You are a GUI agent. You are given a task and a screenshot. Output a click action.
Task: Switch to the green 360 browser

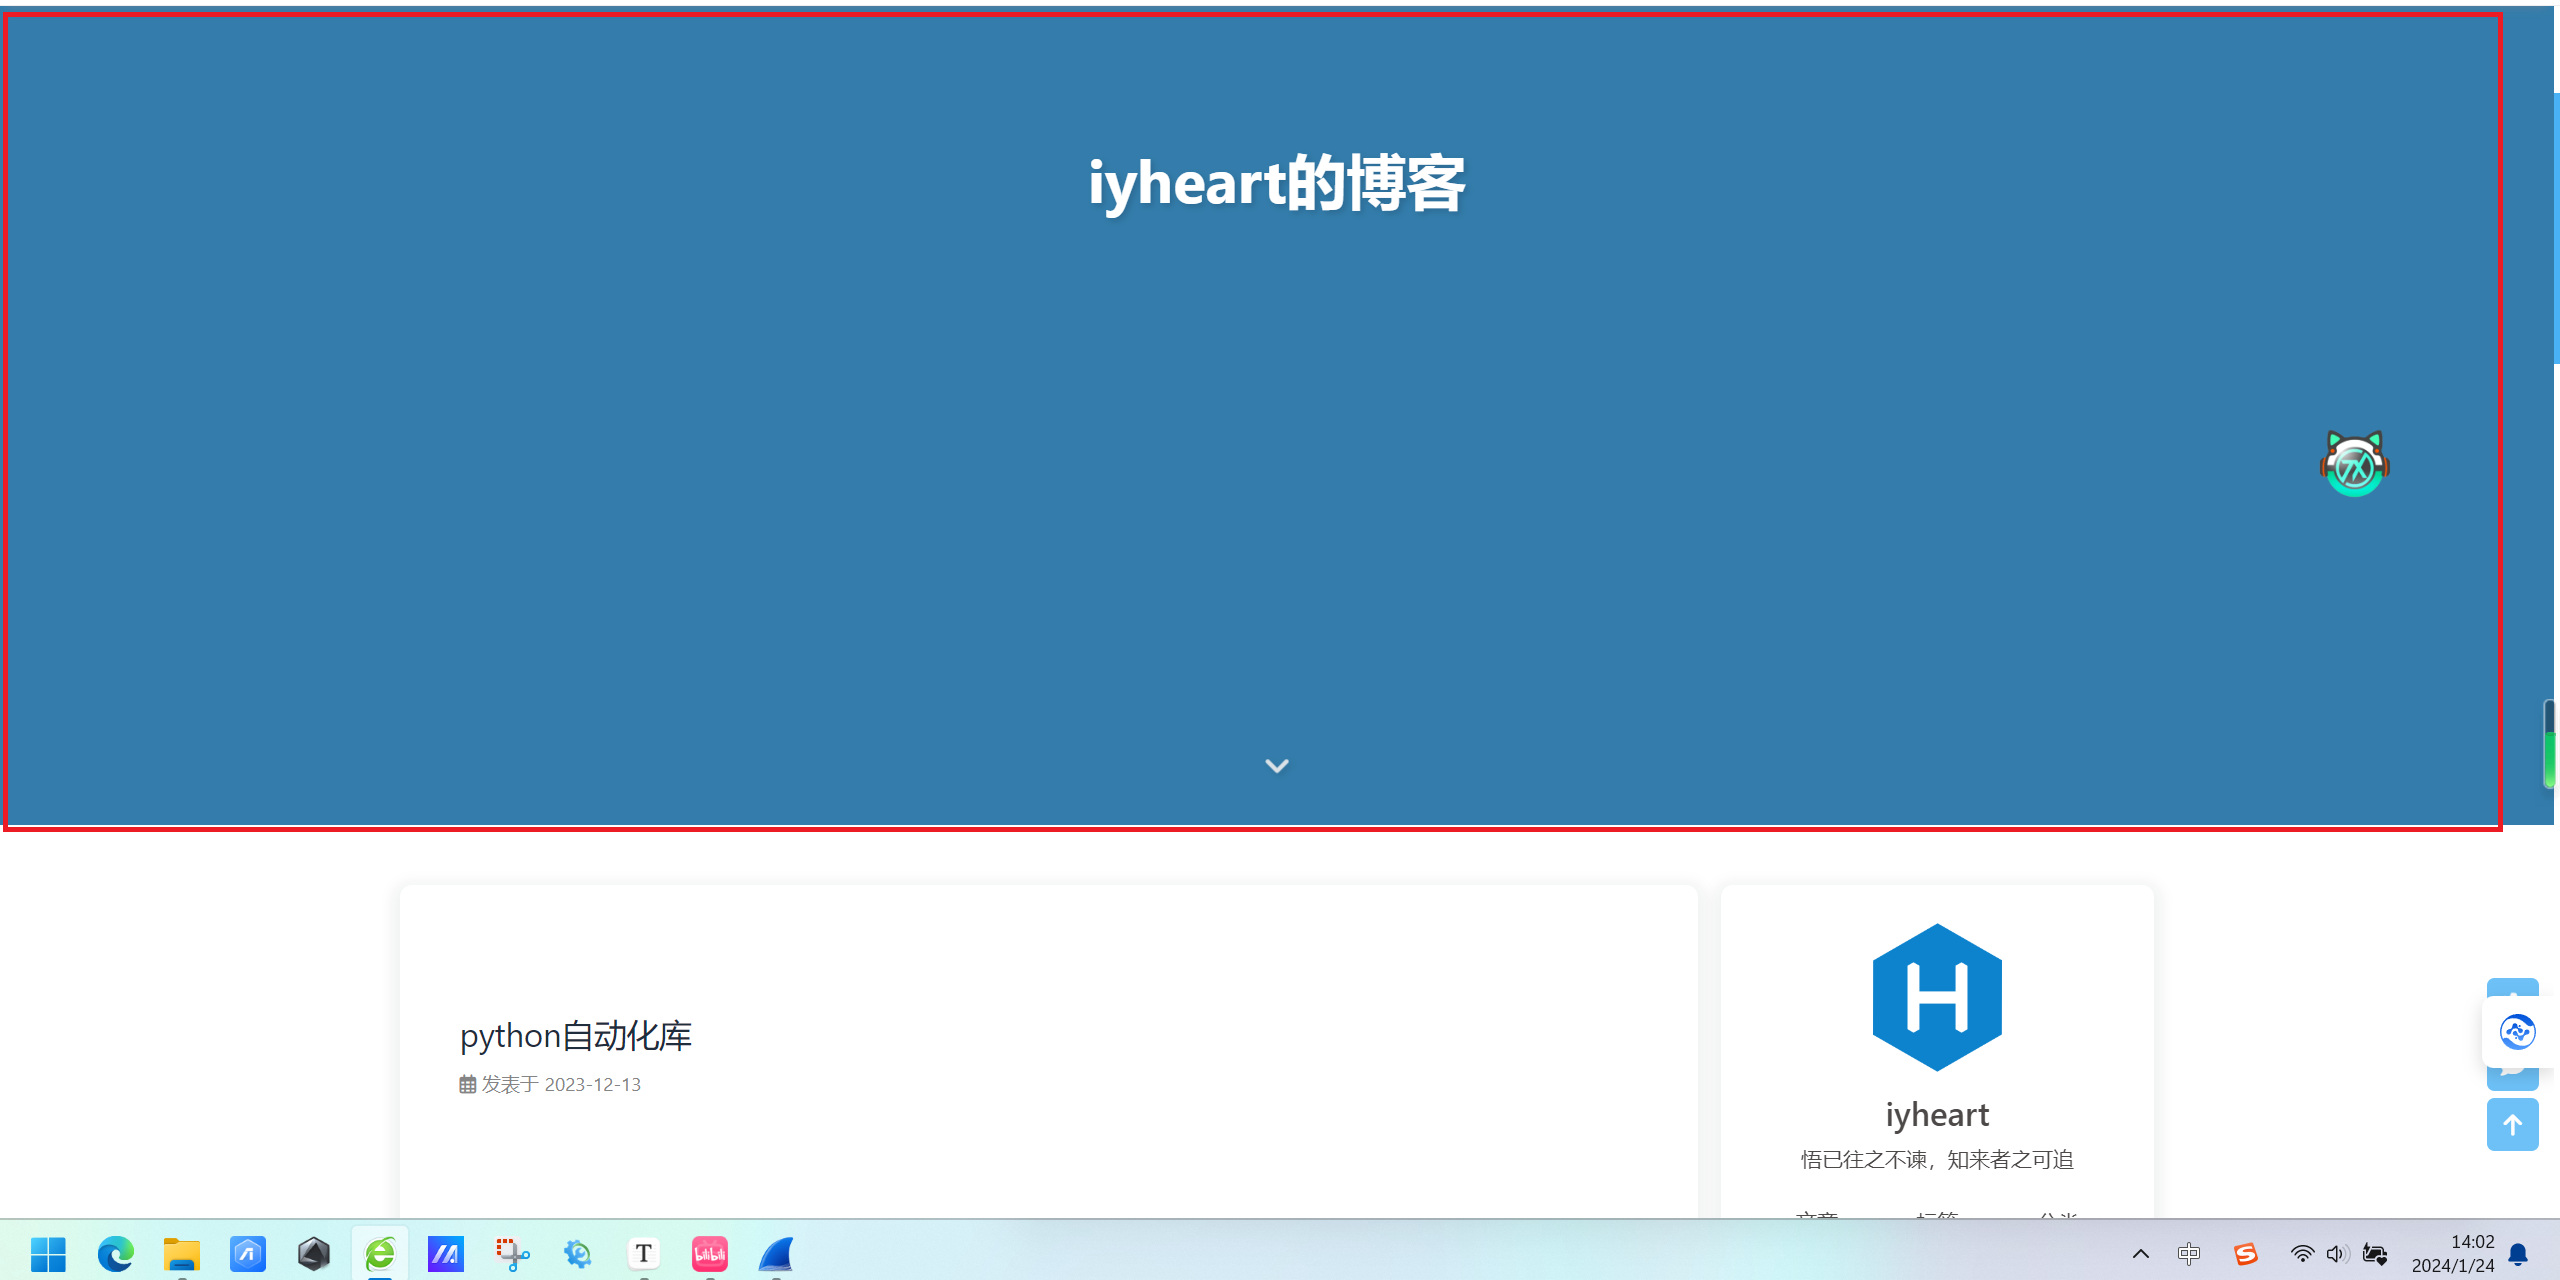pyautogui.click(x=380, y=1253)
